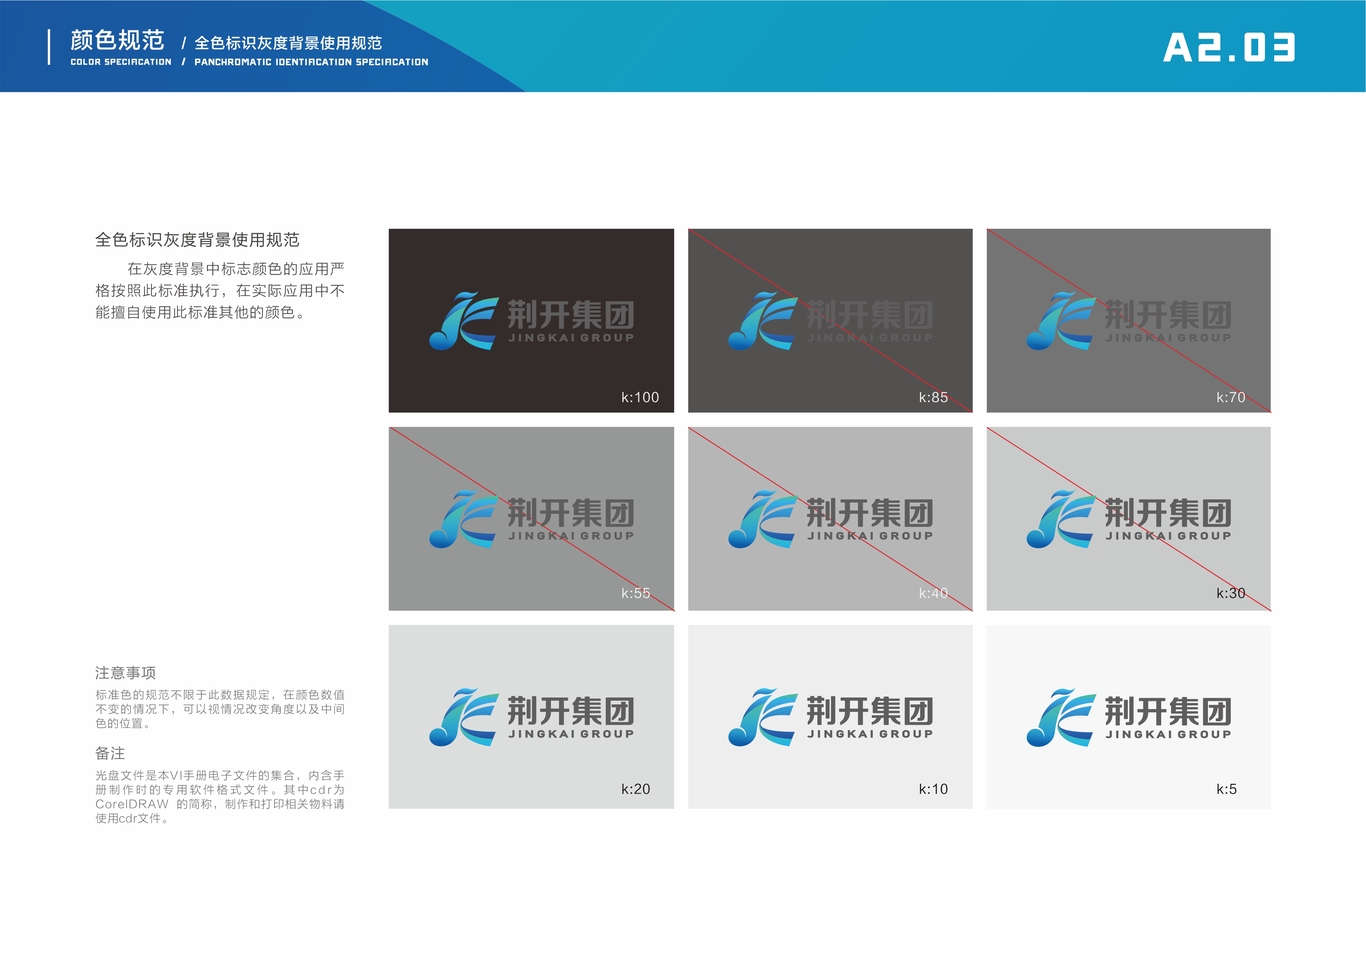Click the remark paragraph starting 光盘文件是本VI手册
Image resolution: width=1366 pixels, height=966 pixels.
220,797
